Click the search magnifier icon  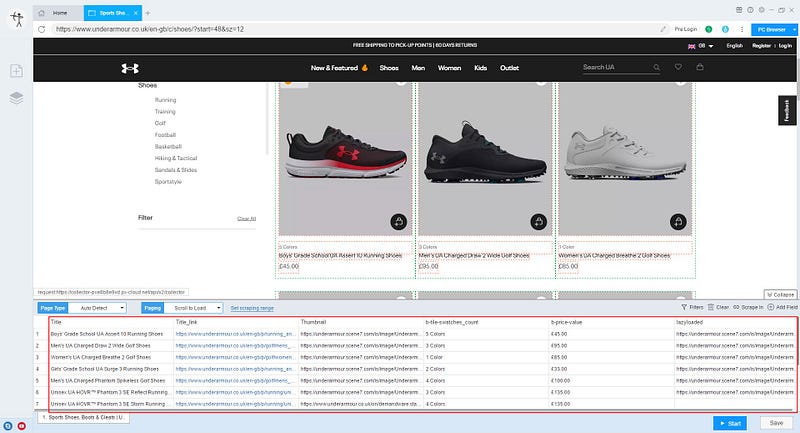[x=657, y=68]
